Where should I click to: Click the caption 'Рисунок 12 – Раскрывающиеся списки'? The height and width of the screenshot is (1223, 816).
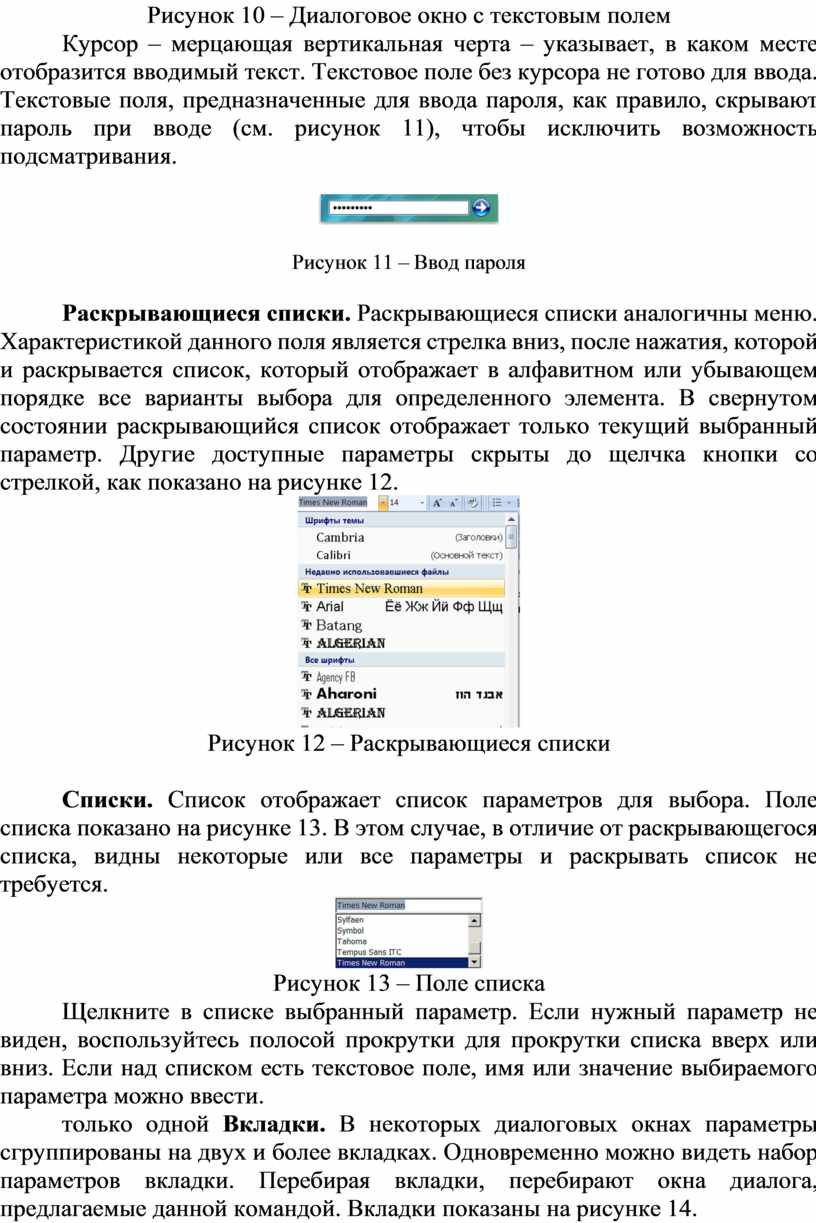pyautogui.click(x=408, y=744)
